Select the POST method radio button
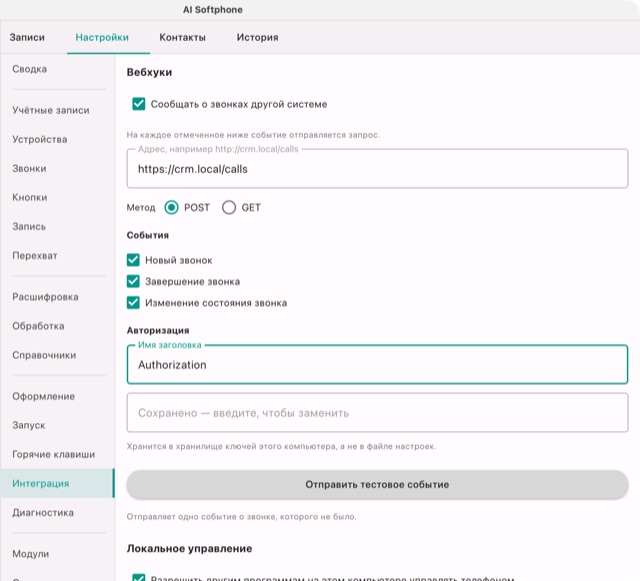640x581 pixels. (x=171, y=207)
